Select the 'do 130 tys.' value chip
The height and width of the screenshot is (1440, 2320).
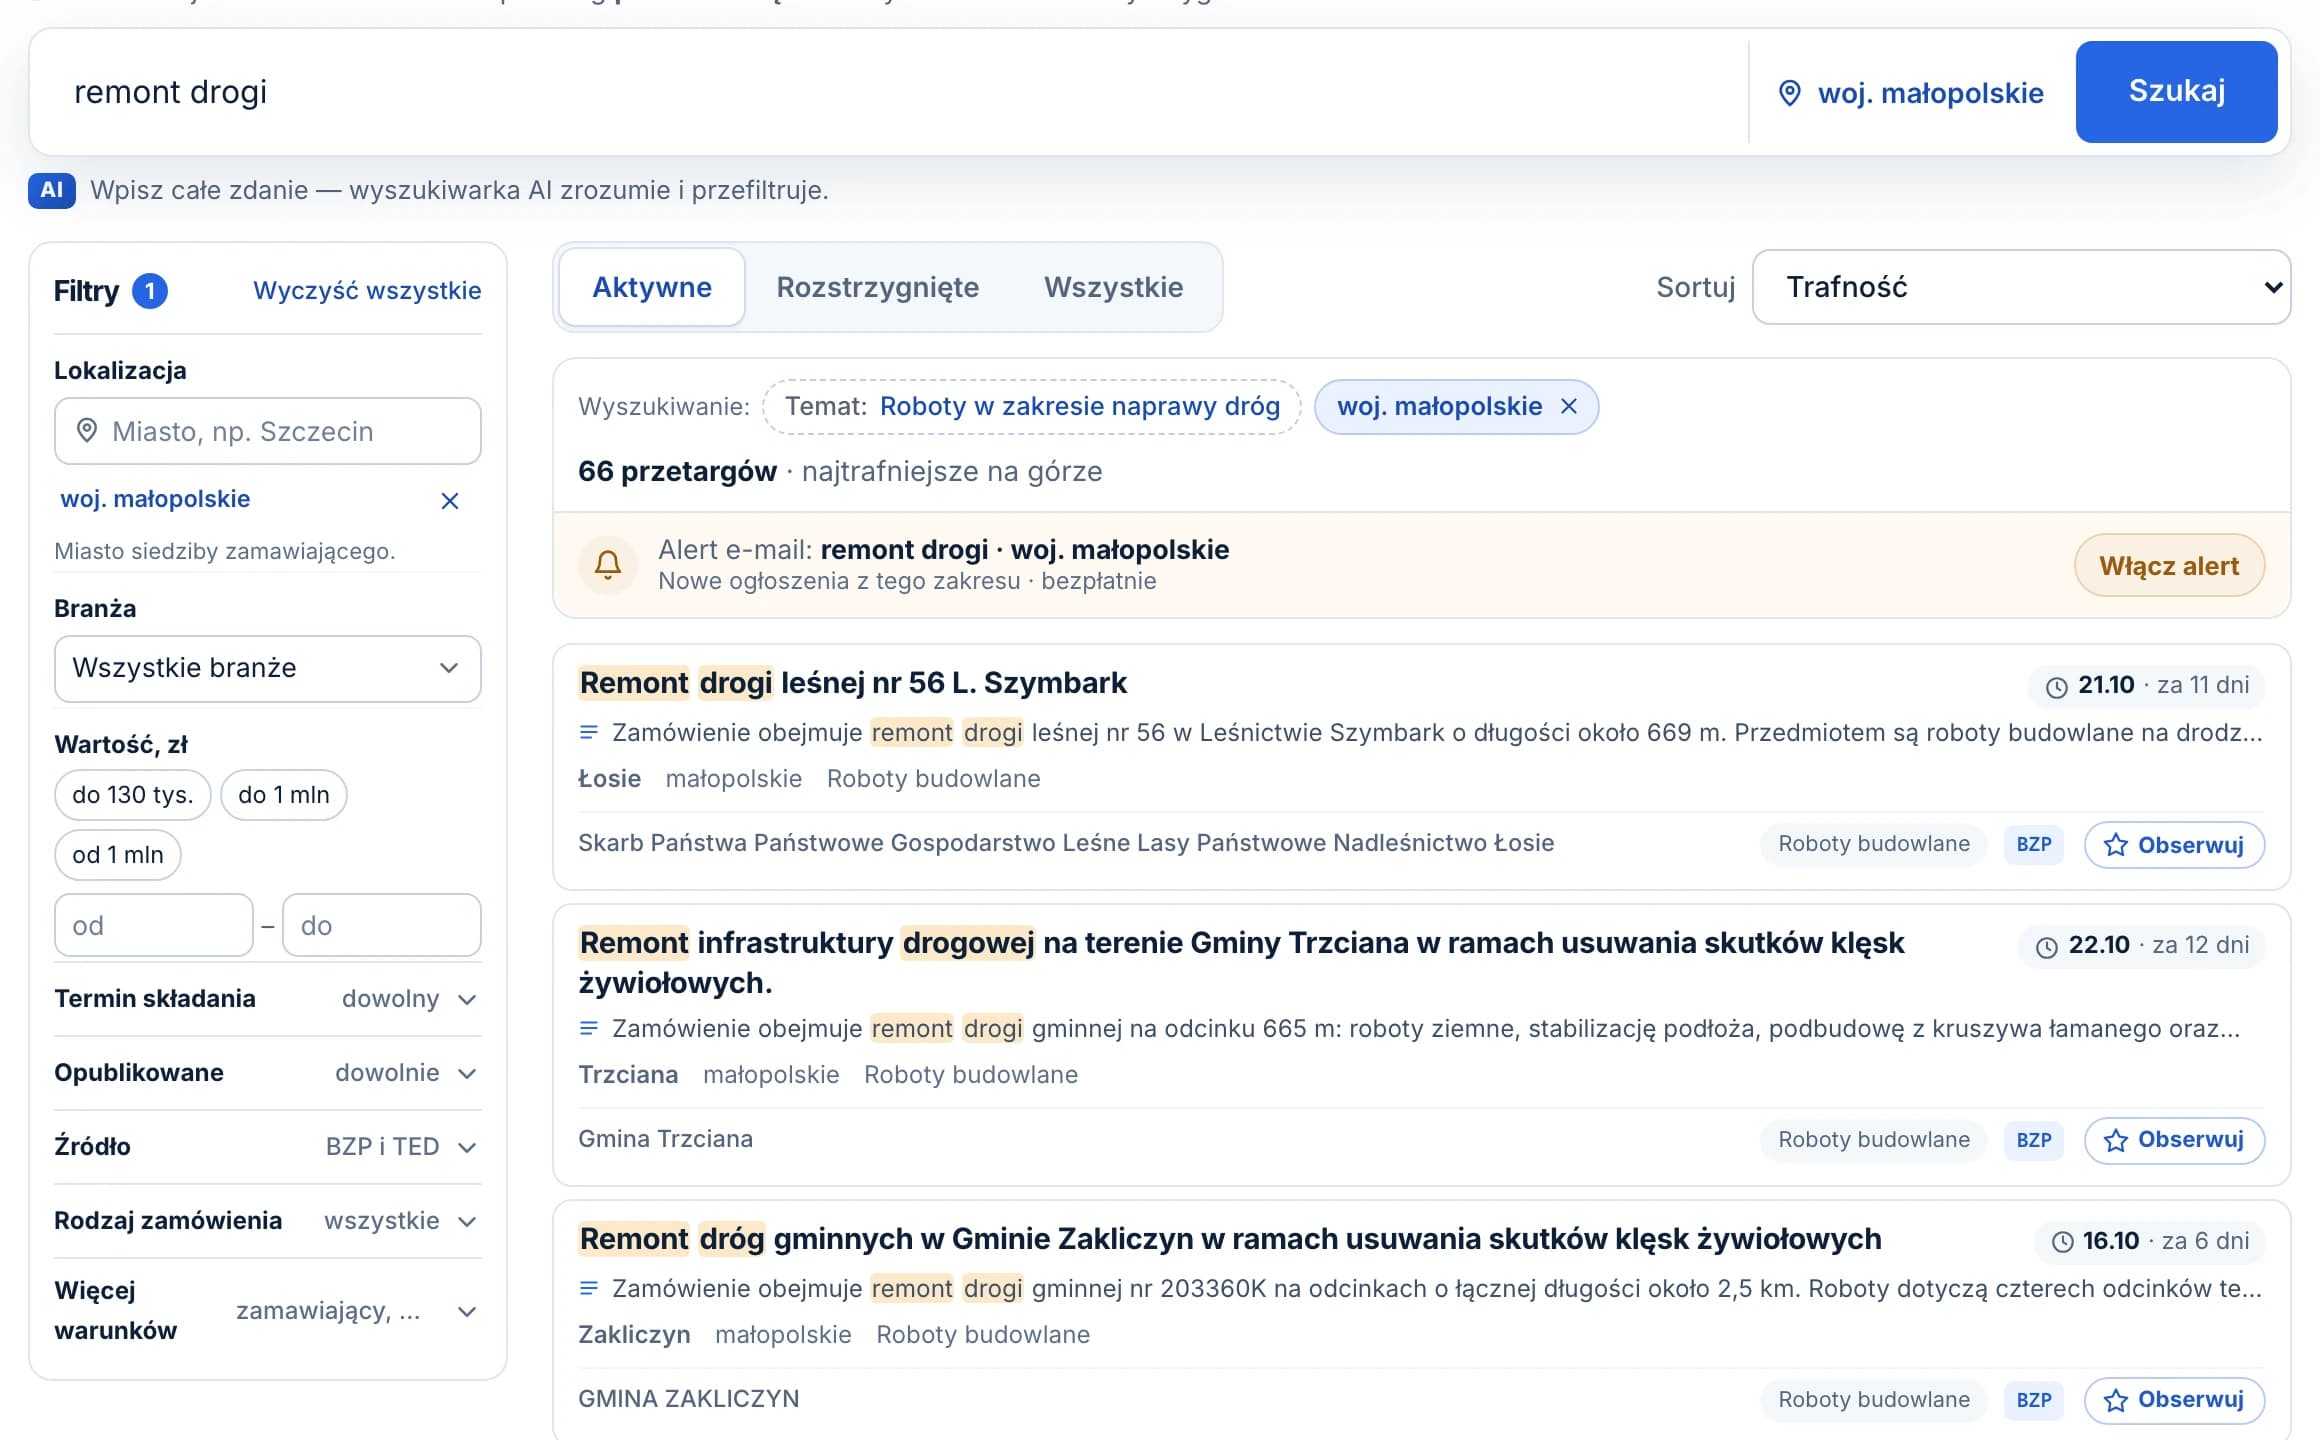coord(132,795)
